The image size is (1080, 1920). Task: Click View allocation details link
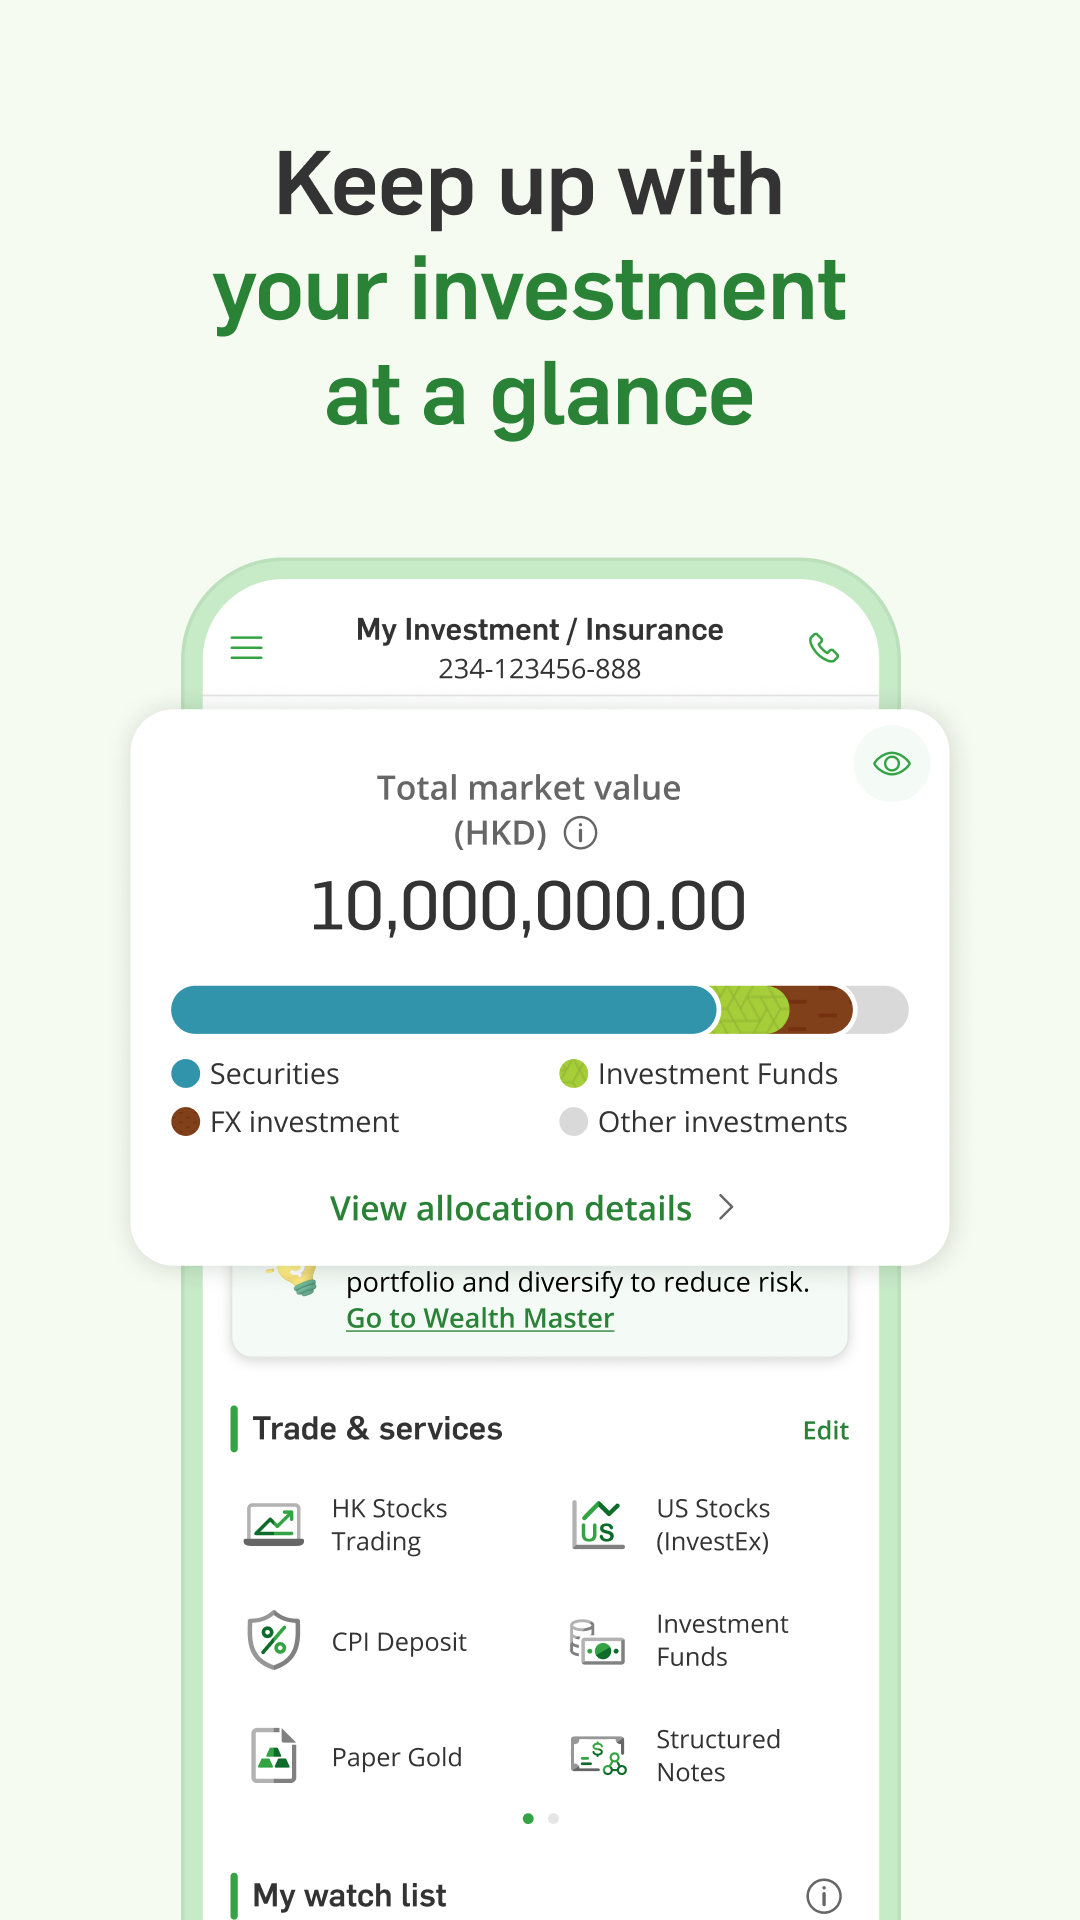pyautogui.click(x=511, y=1209)
